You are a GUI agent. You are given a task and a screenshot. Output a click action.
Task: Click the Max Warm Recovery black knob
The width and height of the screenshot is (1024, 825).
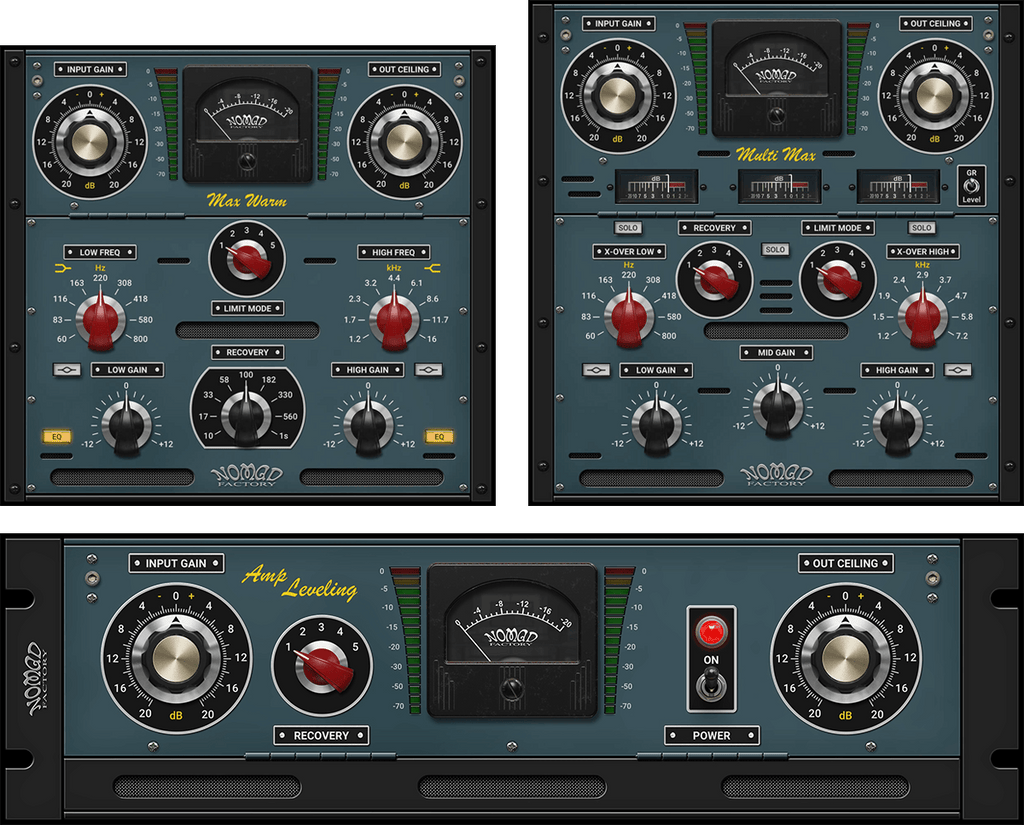tap(246, 415)
